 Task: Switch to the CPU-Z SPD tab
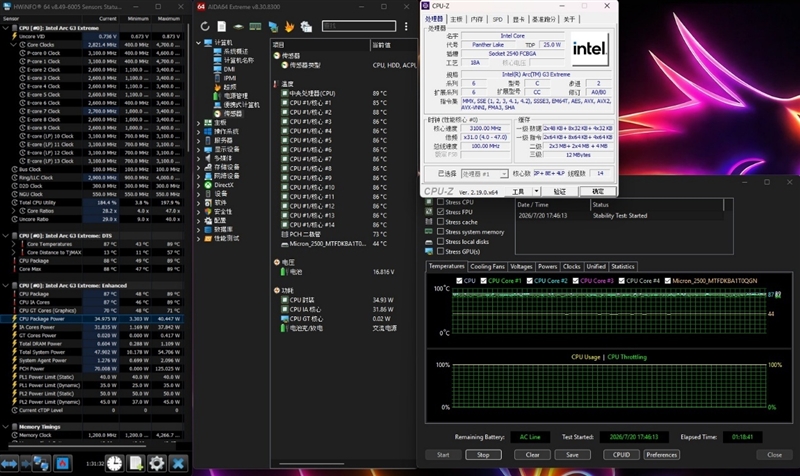[497, 19]
